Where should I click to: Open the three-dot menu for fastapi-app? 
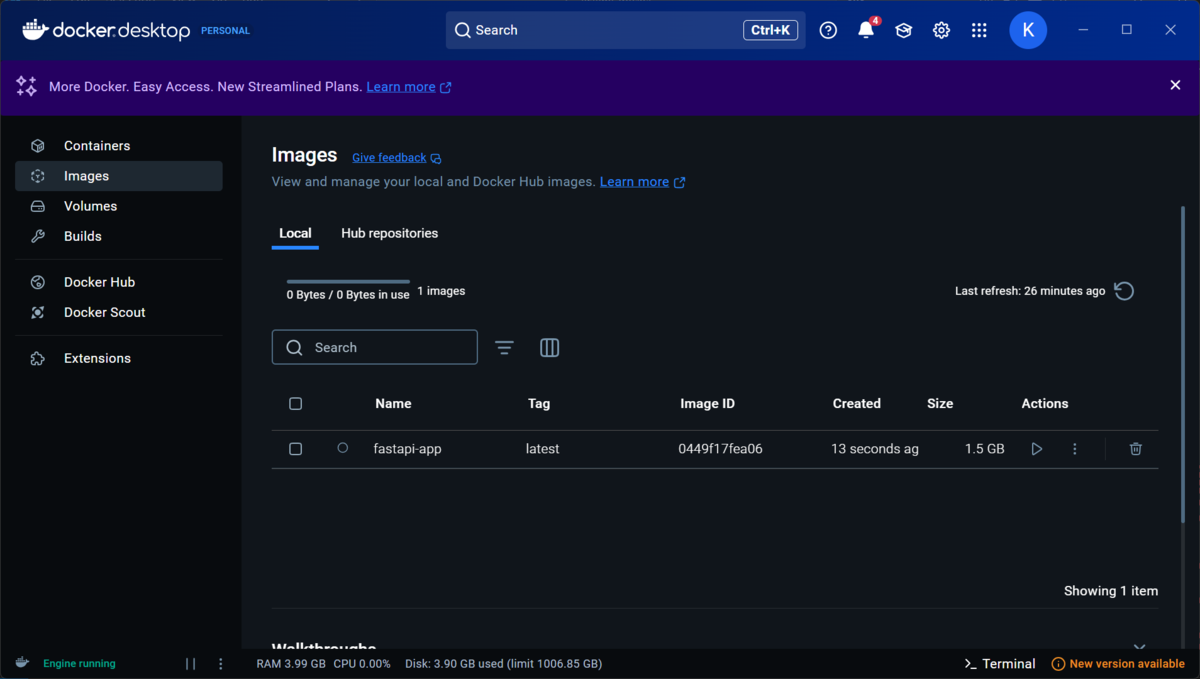pyautogui.click(x=1075, y=449)
